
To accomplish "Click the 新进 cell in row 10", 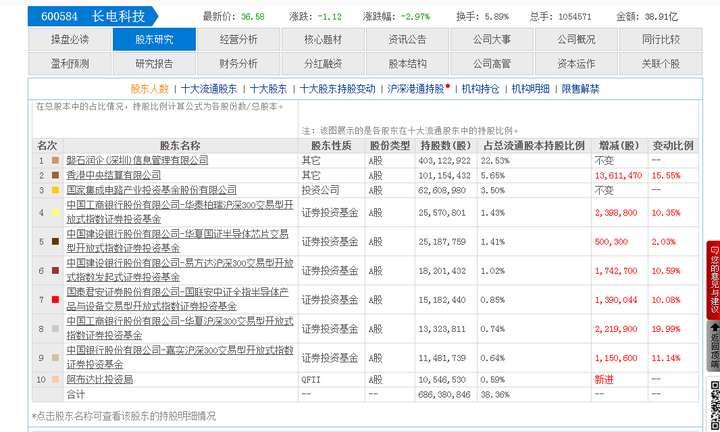I will click(x=604, y=380).
